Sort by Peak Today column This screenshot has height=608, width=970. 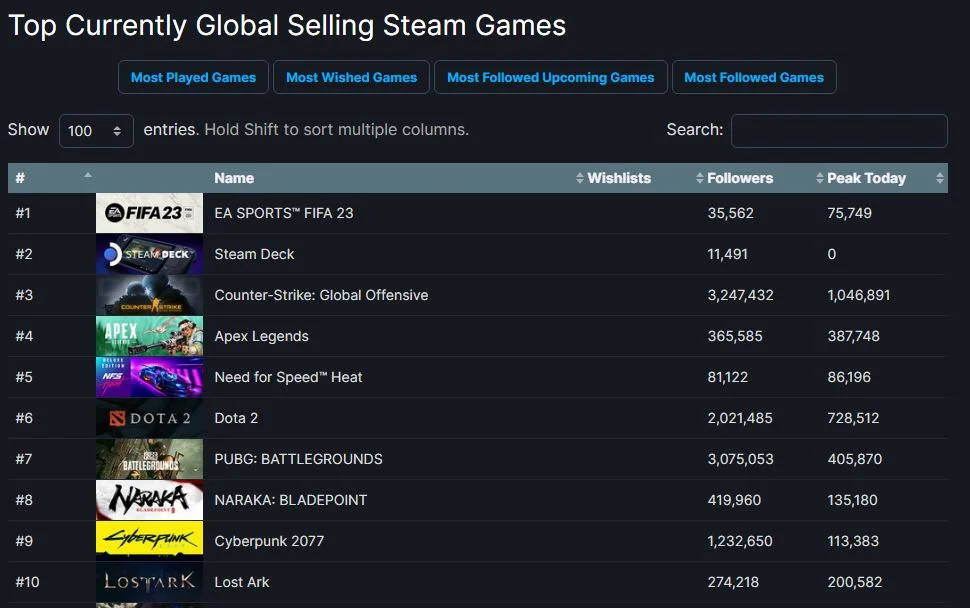tap(866, 178)
